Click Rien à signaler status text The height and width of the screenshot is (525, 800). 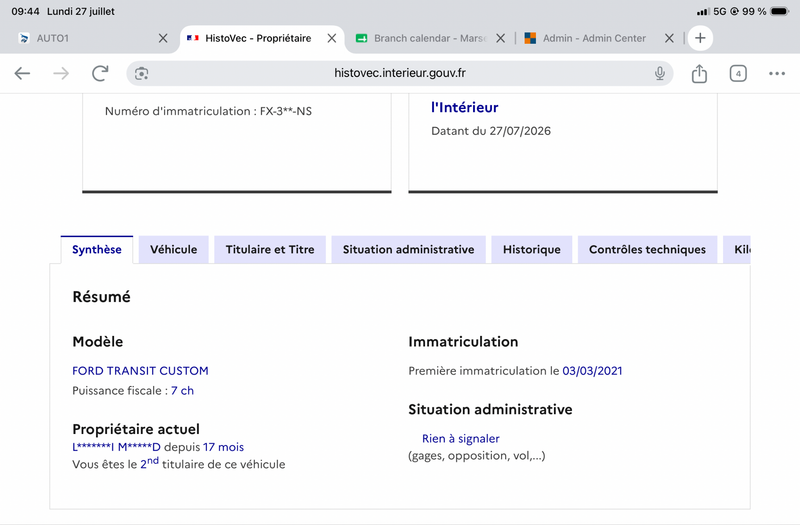(x=461, y=439)
